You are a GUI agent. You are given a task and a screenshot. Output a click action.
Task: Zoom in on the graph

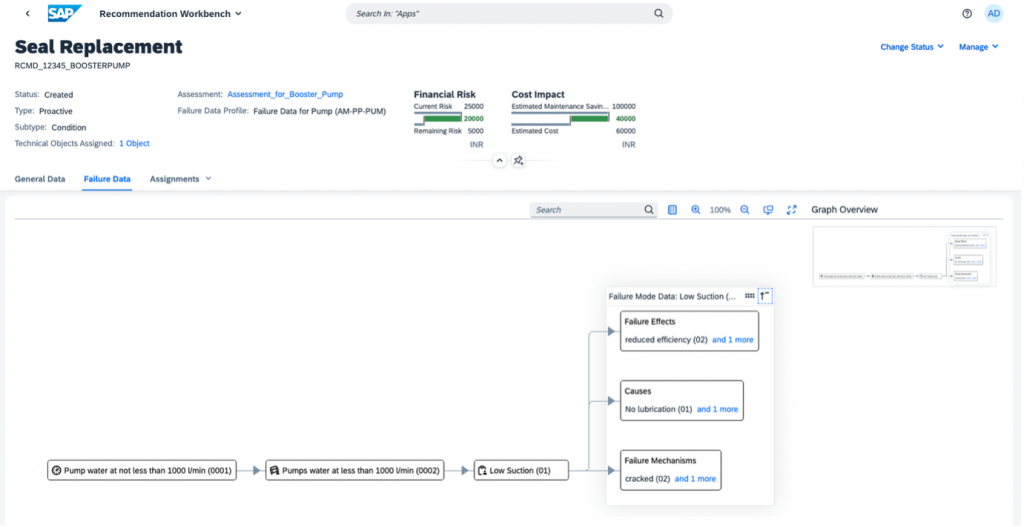(x=696, y=210)
